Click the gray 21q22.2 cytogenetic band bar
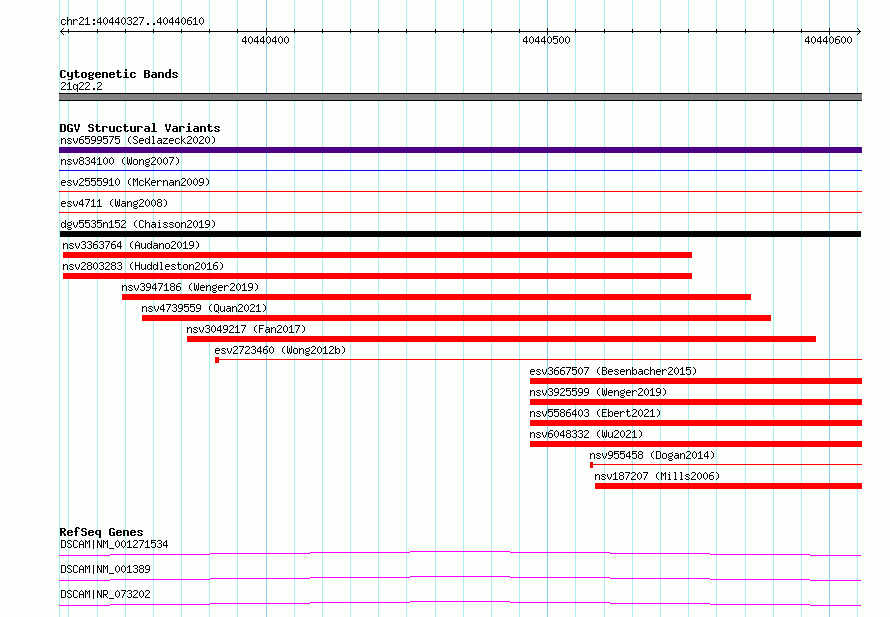The image size is (890, 617). pyautogui.click(x=460, y=97)
